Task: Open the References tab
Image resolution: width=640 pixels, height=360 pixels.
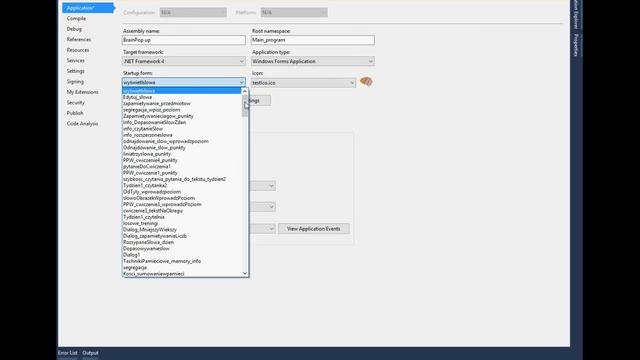Action: point(79,40)
